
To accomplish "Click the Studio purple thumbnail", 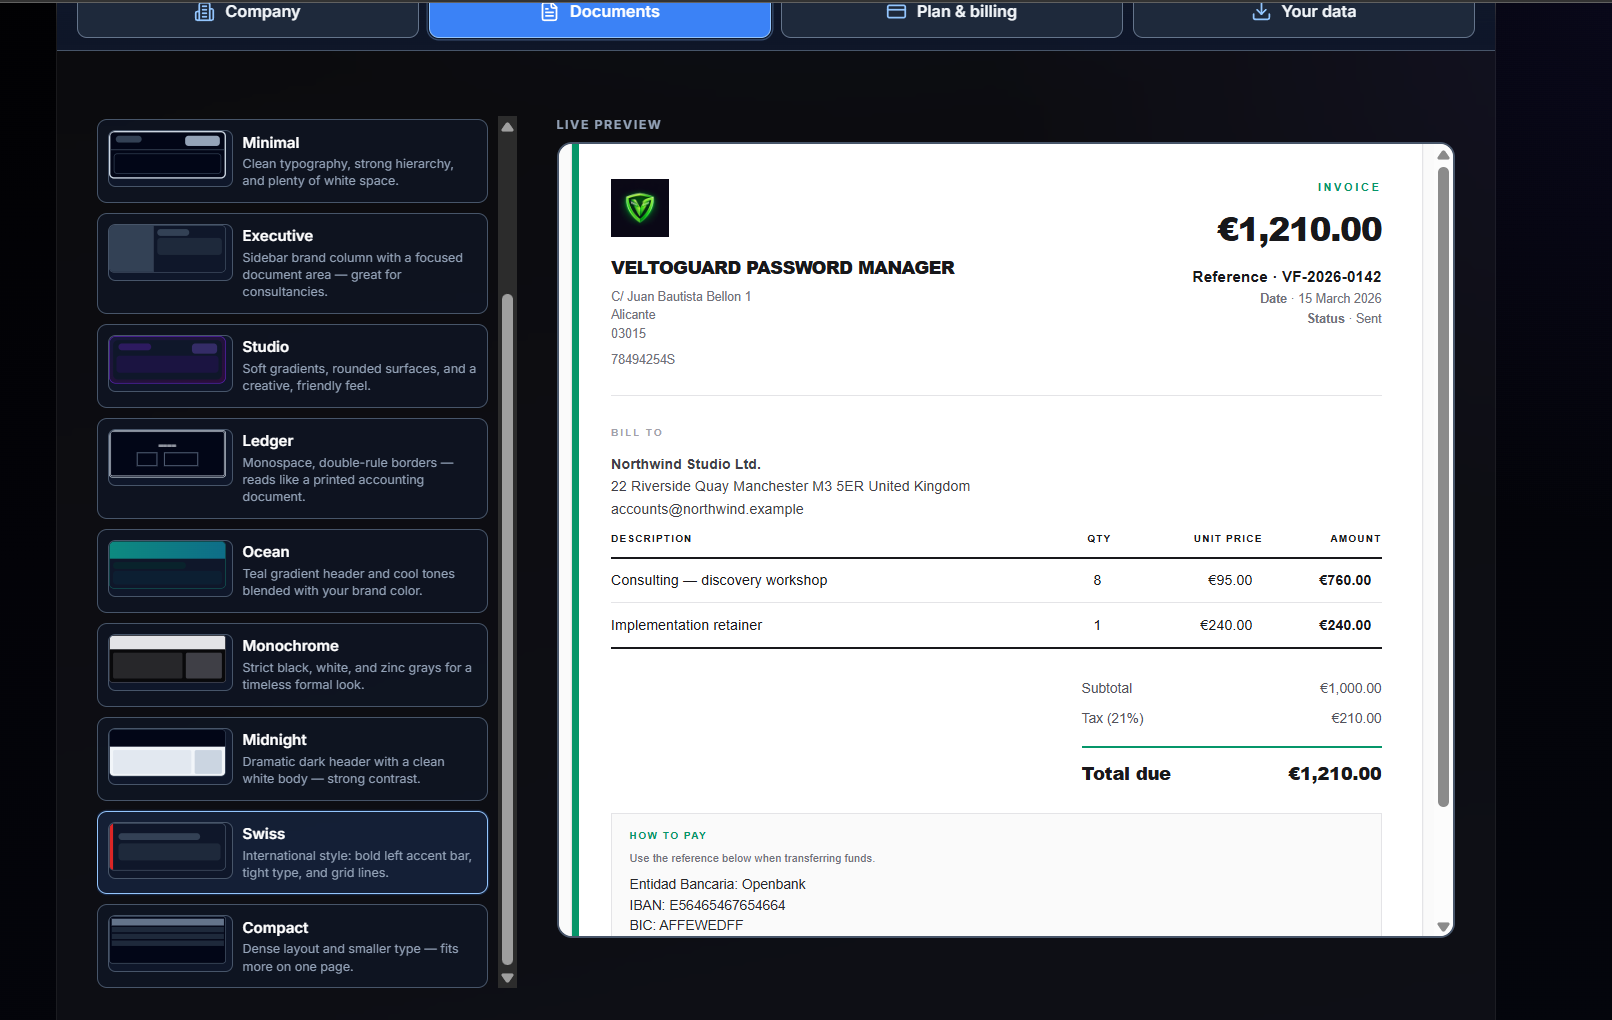I will (x=170, y=363).
